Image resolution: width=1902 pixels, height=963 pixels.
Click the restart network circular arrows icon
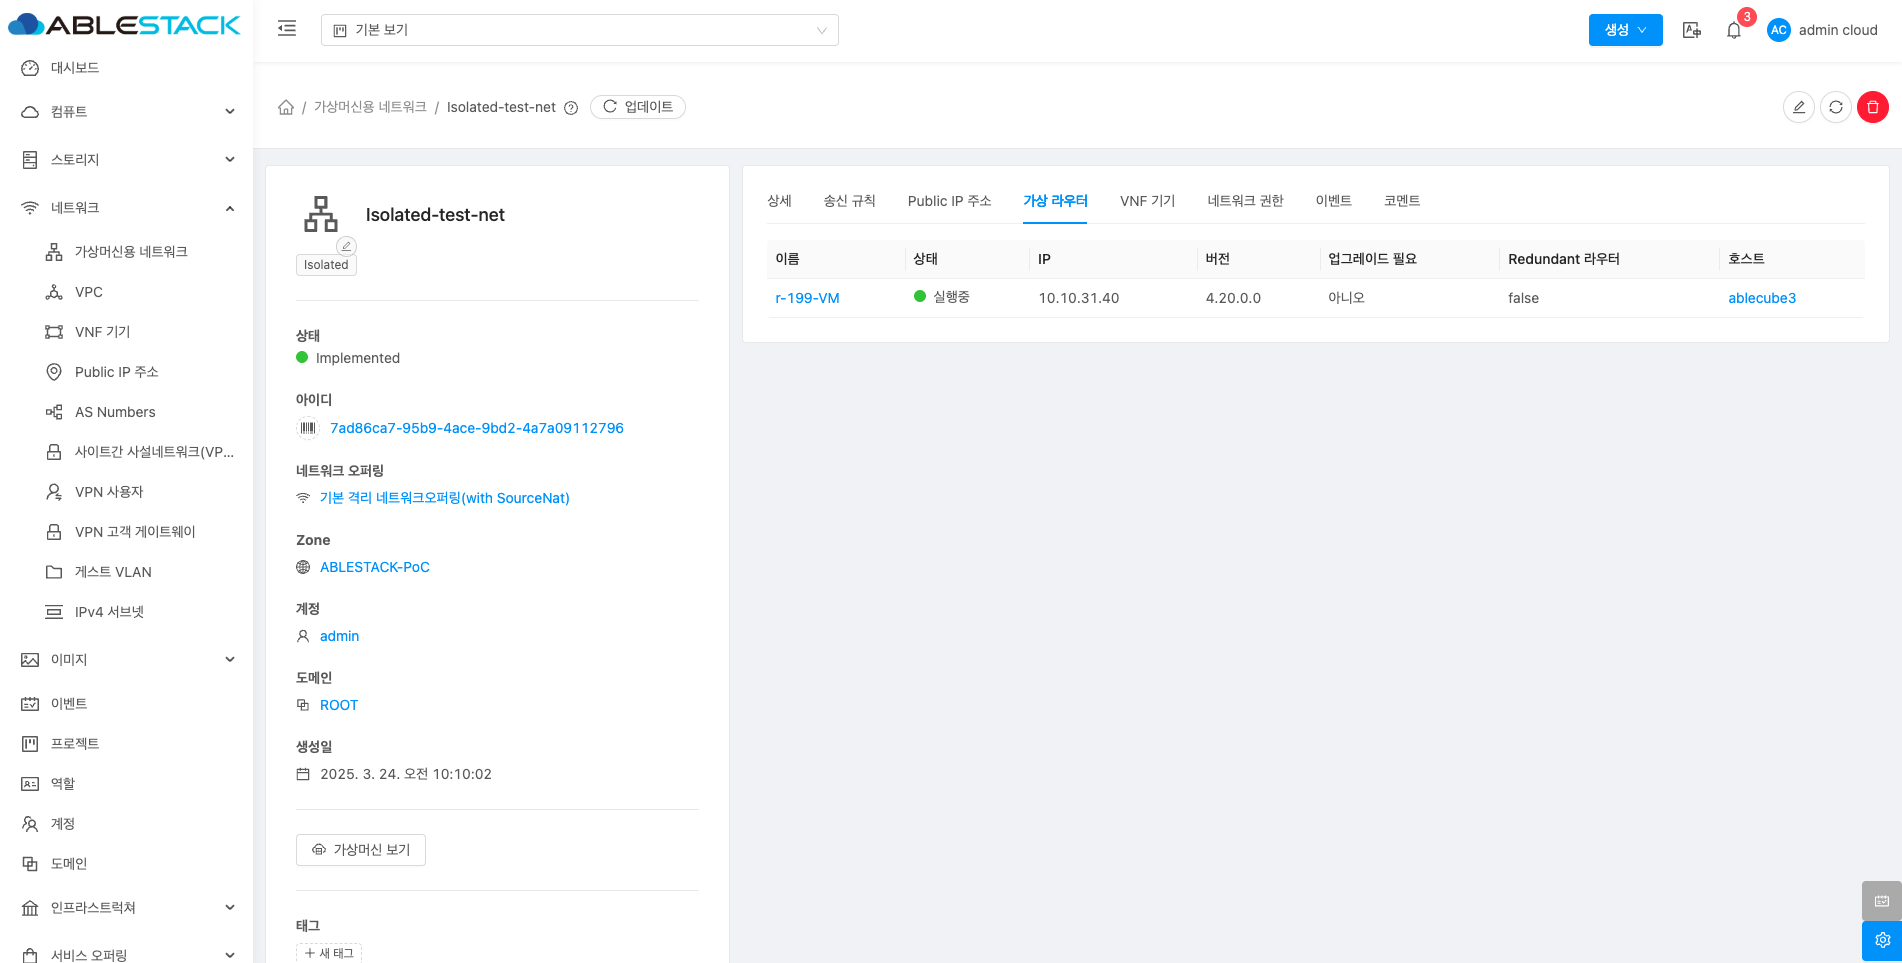click(1835, 107)
